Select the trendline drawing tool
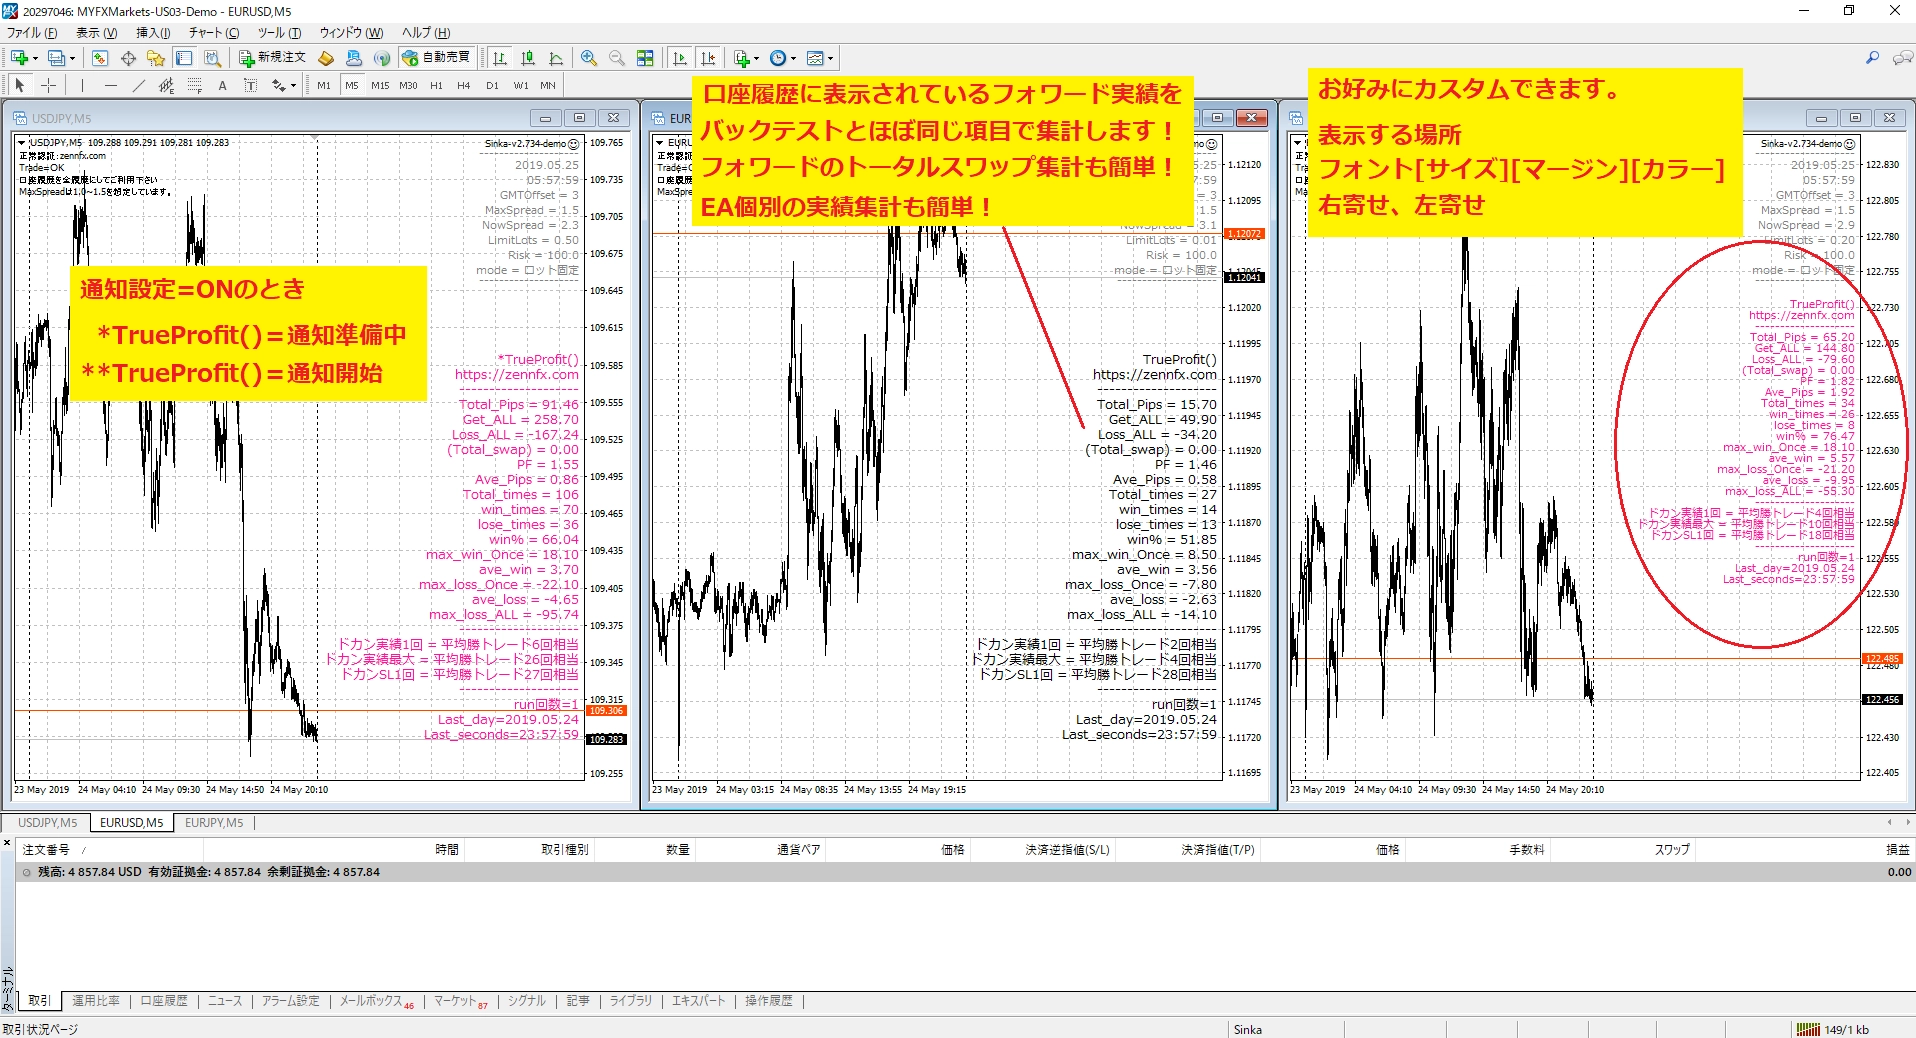Viewport: 1916px width, 1038px height. coord(139,85)
